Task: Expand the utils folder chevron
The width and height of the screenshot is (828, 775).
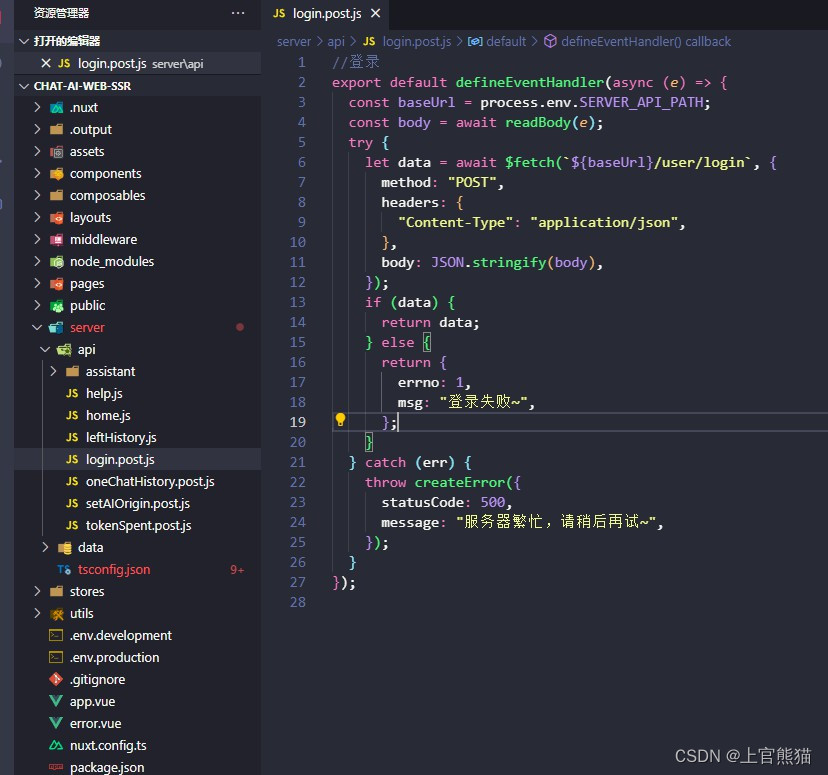Action: (x=37, y=613)
